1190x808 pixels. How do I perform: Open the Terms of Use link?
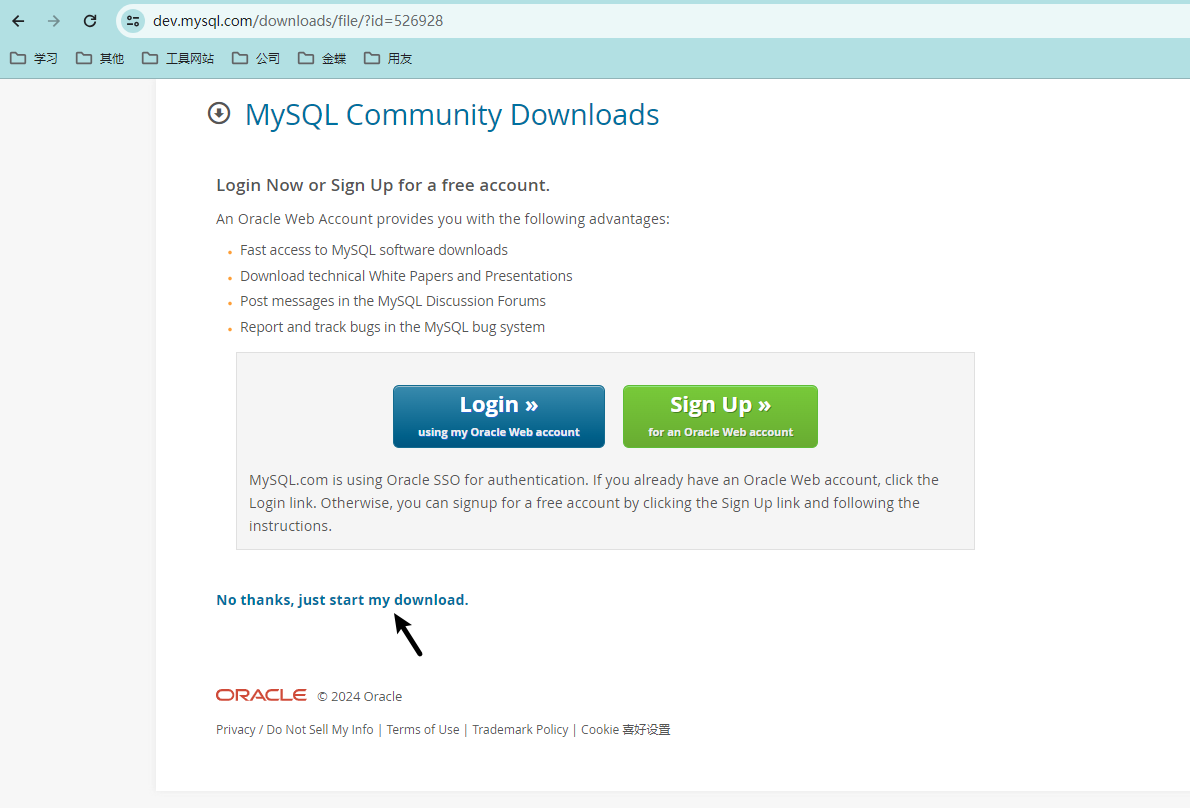pos(423,730)
